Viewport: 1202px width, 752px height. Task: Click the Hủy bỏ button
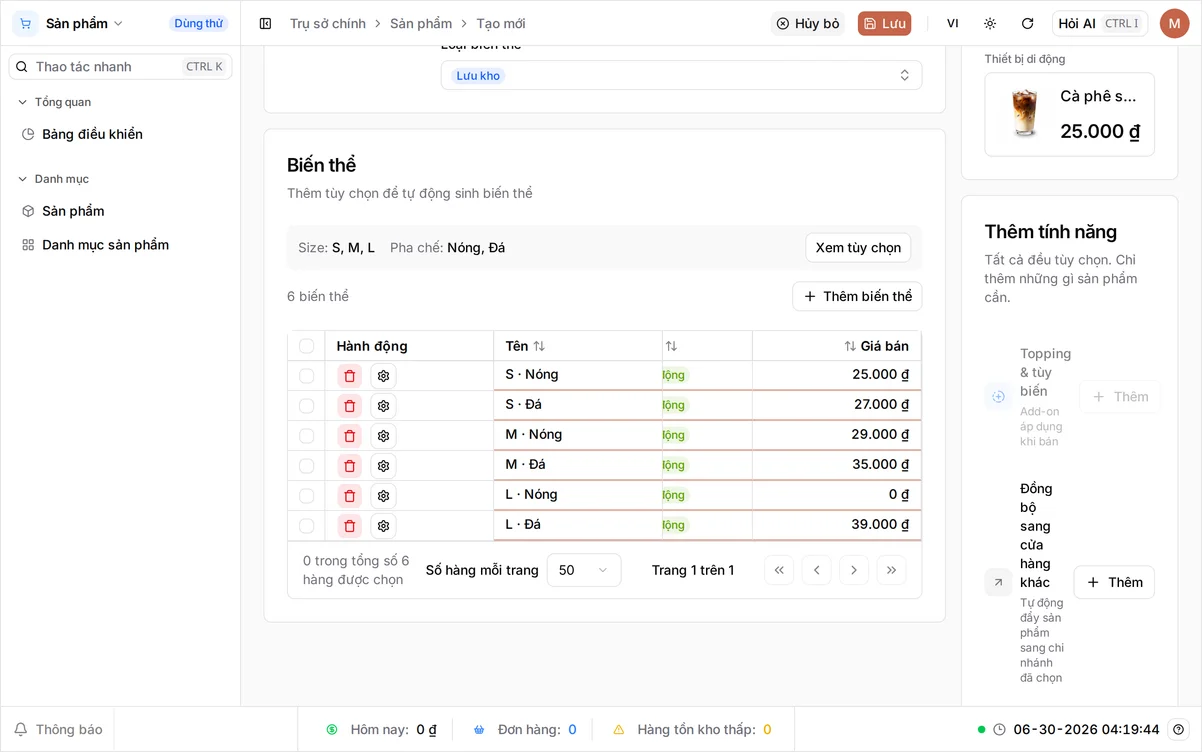(x=808, y=23)
